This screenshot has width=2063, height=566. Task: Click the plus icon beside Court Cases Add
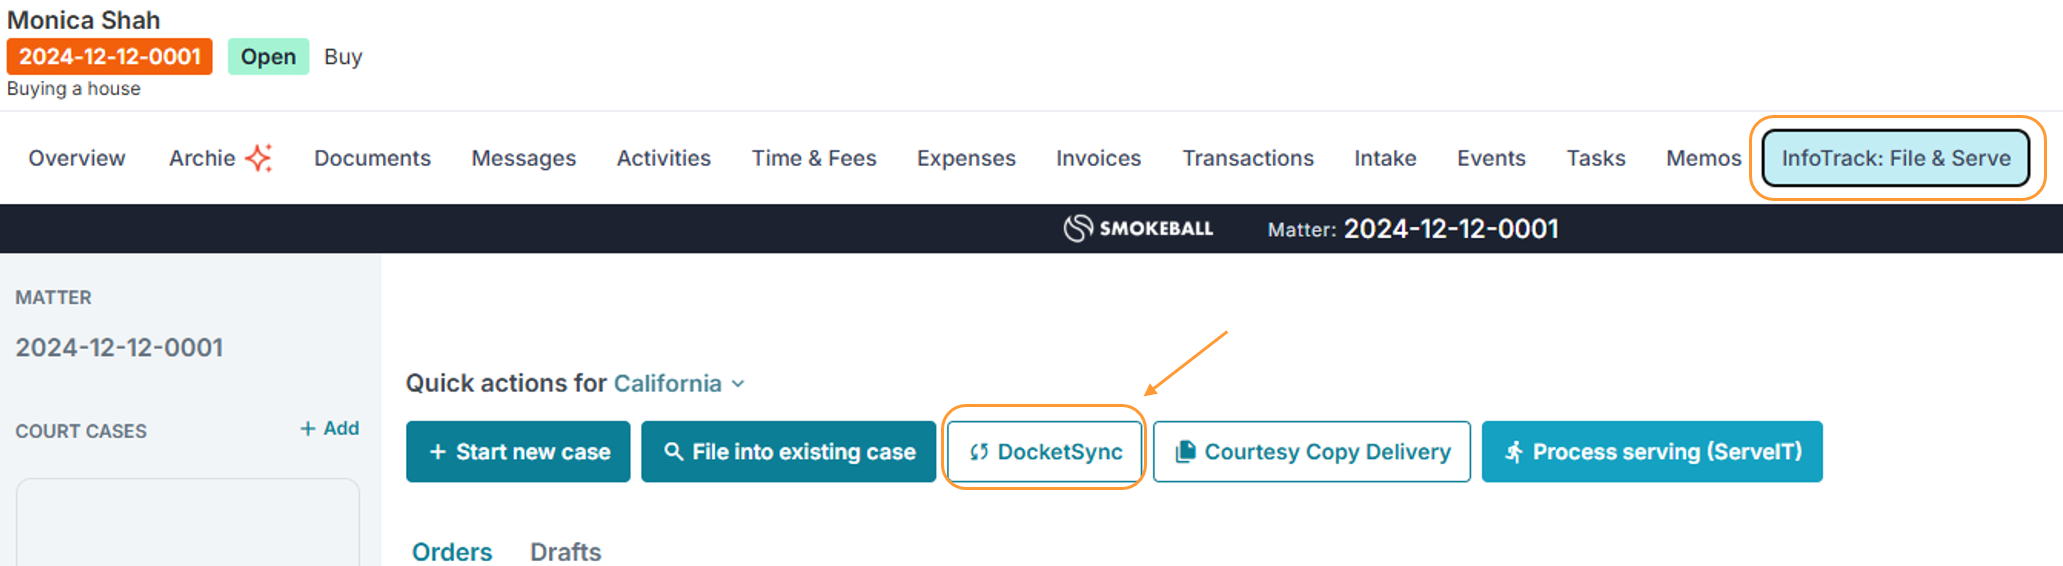(x=308, y=429)
